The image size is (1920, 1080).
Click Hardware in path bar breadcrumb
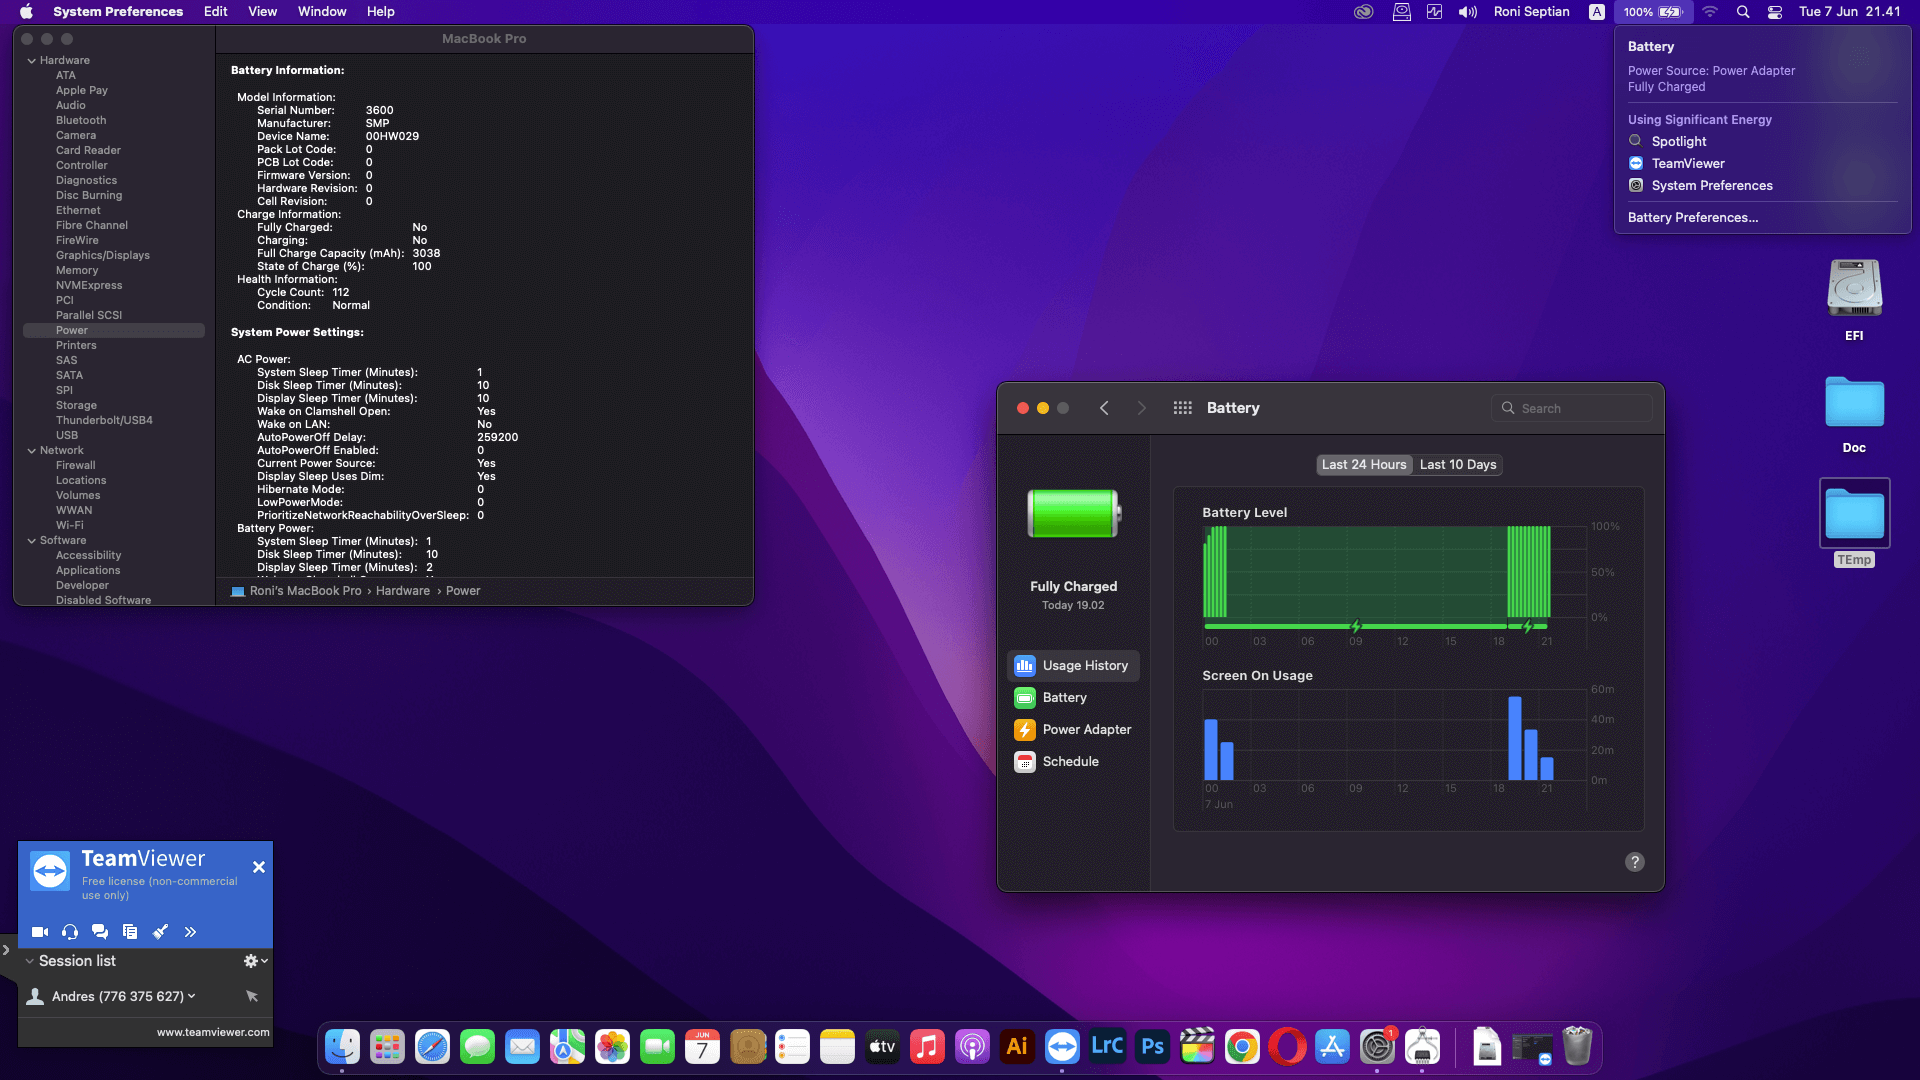point(403,591)
